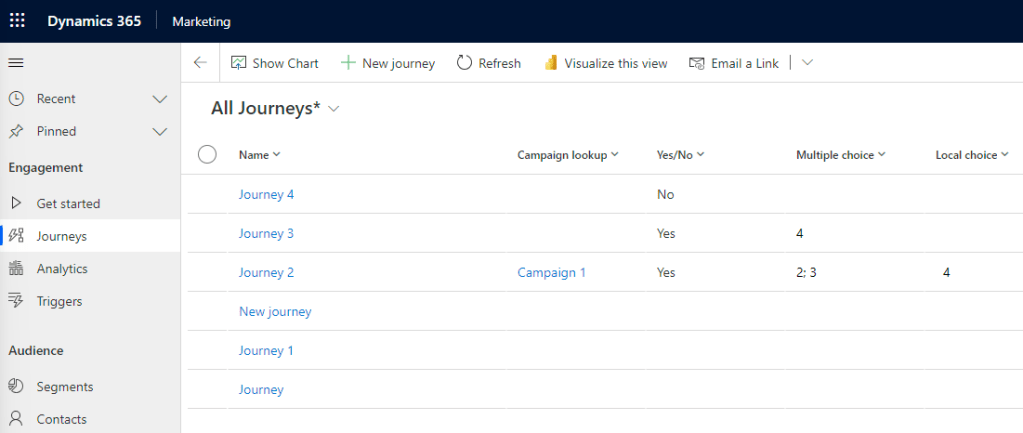
Task: Click Email a Link command label
Action: 744,63
